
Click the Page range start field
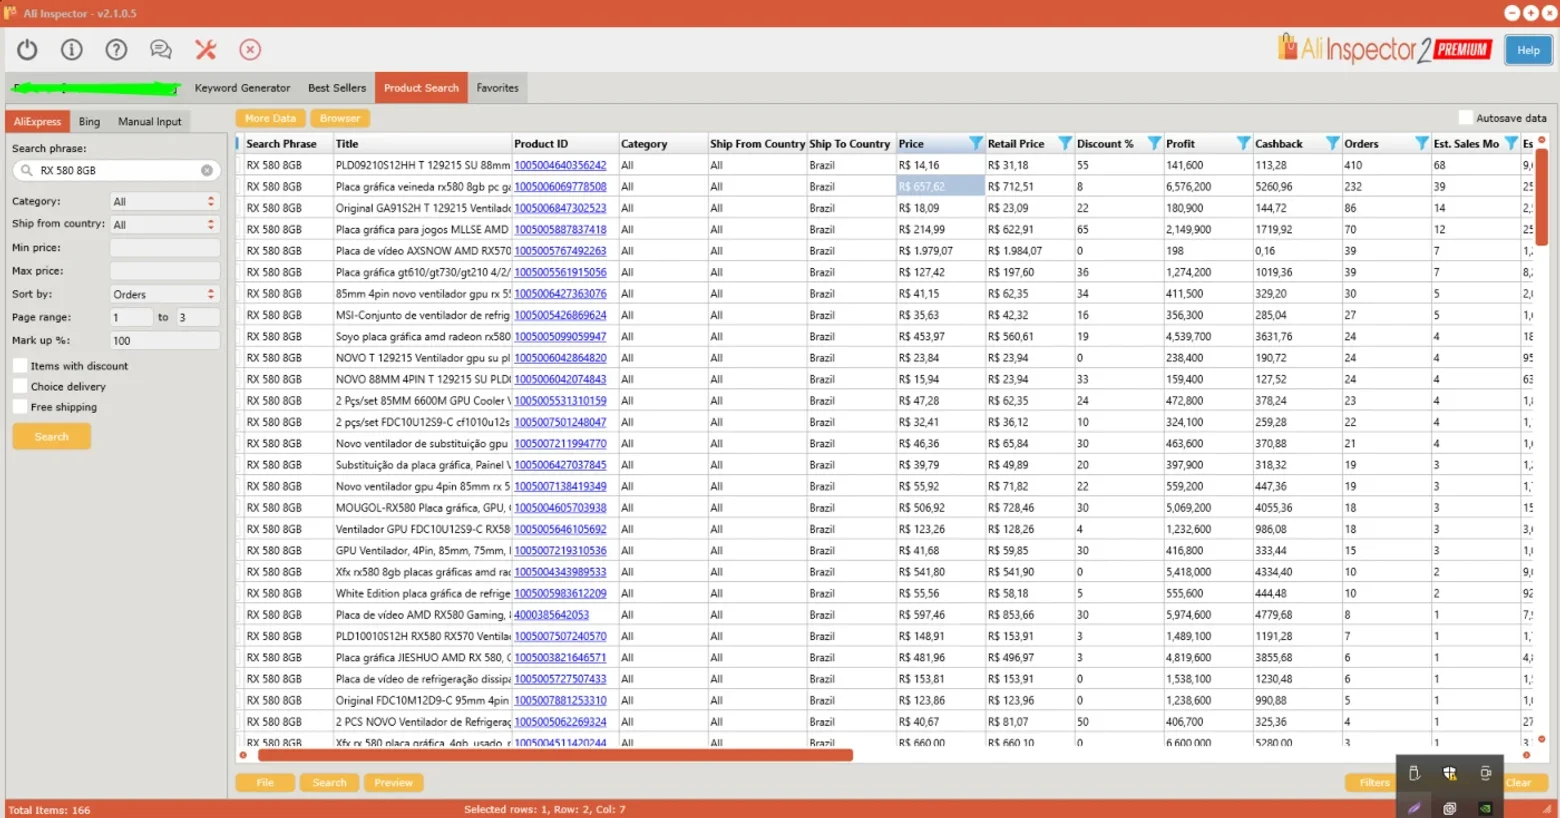pyautogui.click(x=131, y=317)
